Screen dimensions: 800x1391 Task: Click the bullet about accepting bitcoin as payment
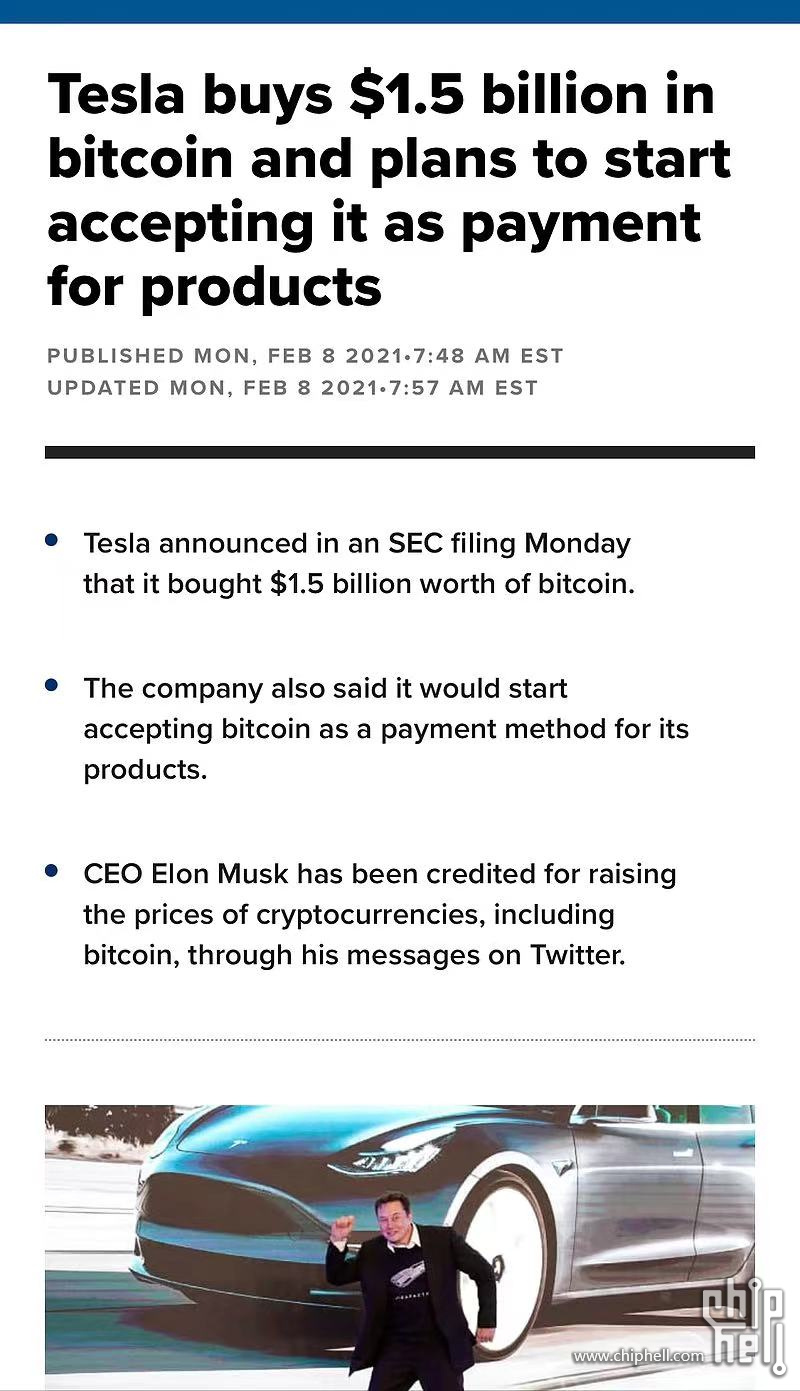386,729
